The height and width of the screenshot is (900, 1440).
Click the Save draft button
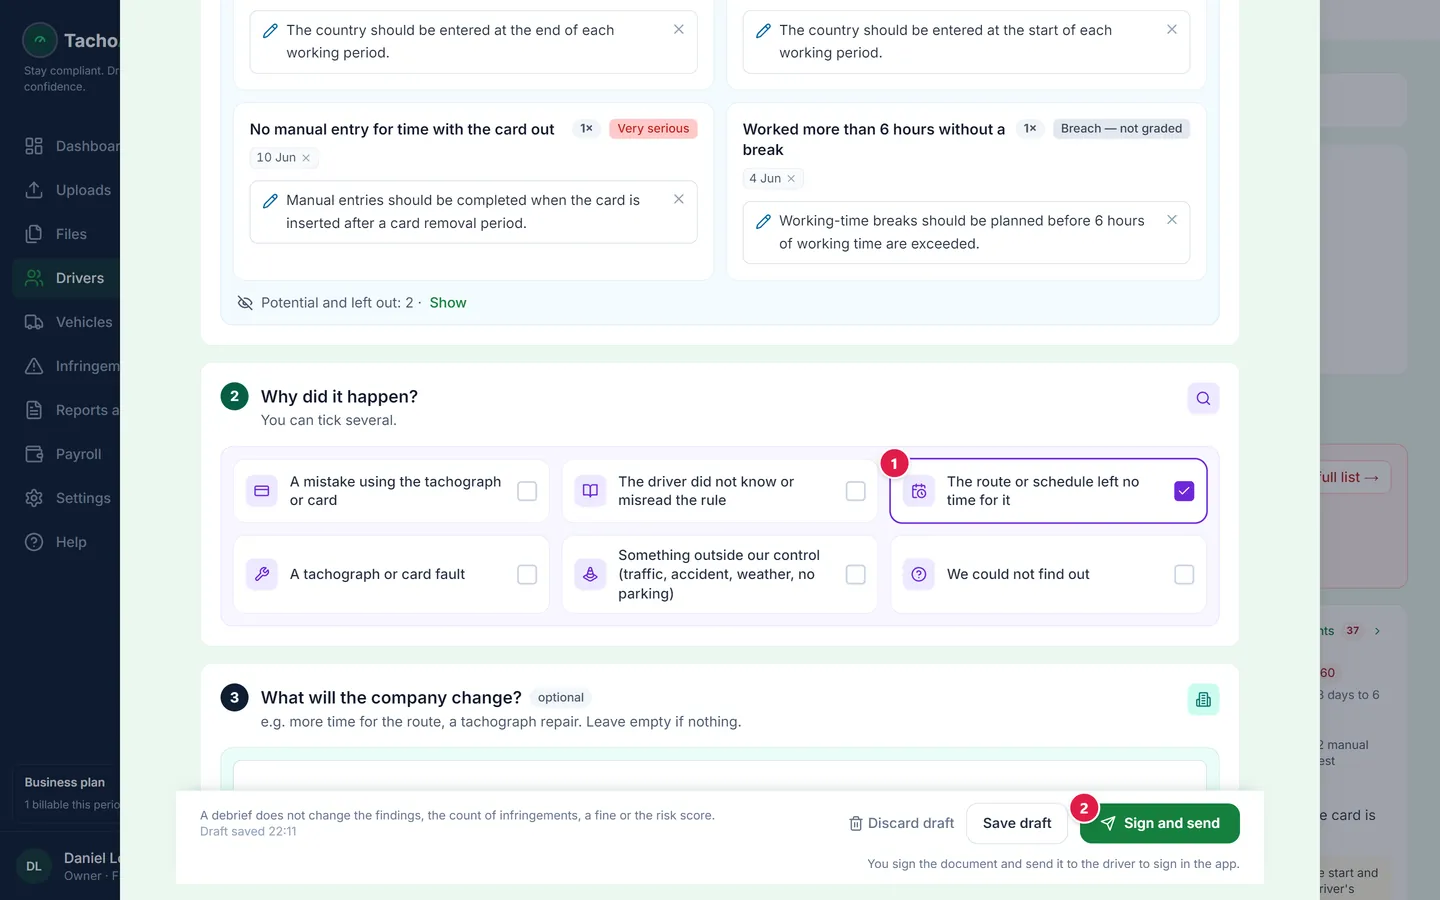1017,823
